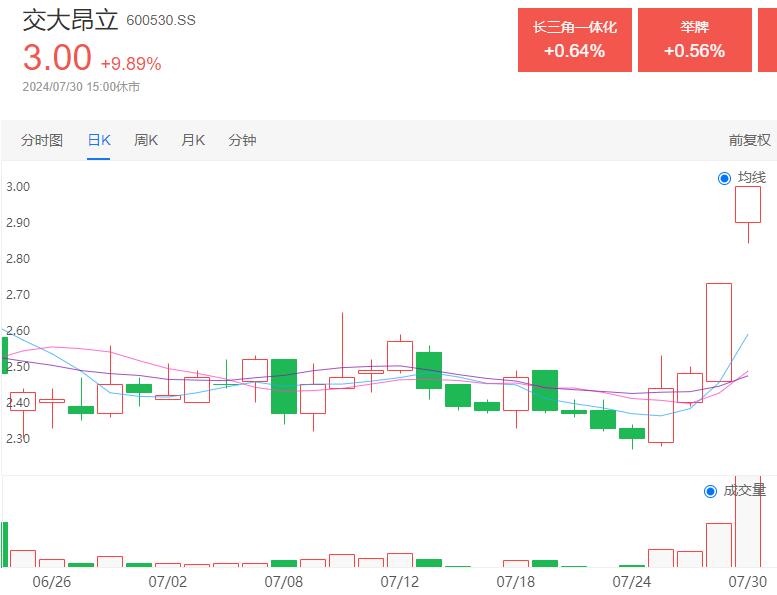Click the current price 3.00

(x=57, y=58)
